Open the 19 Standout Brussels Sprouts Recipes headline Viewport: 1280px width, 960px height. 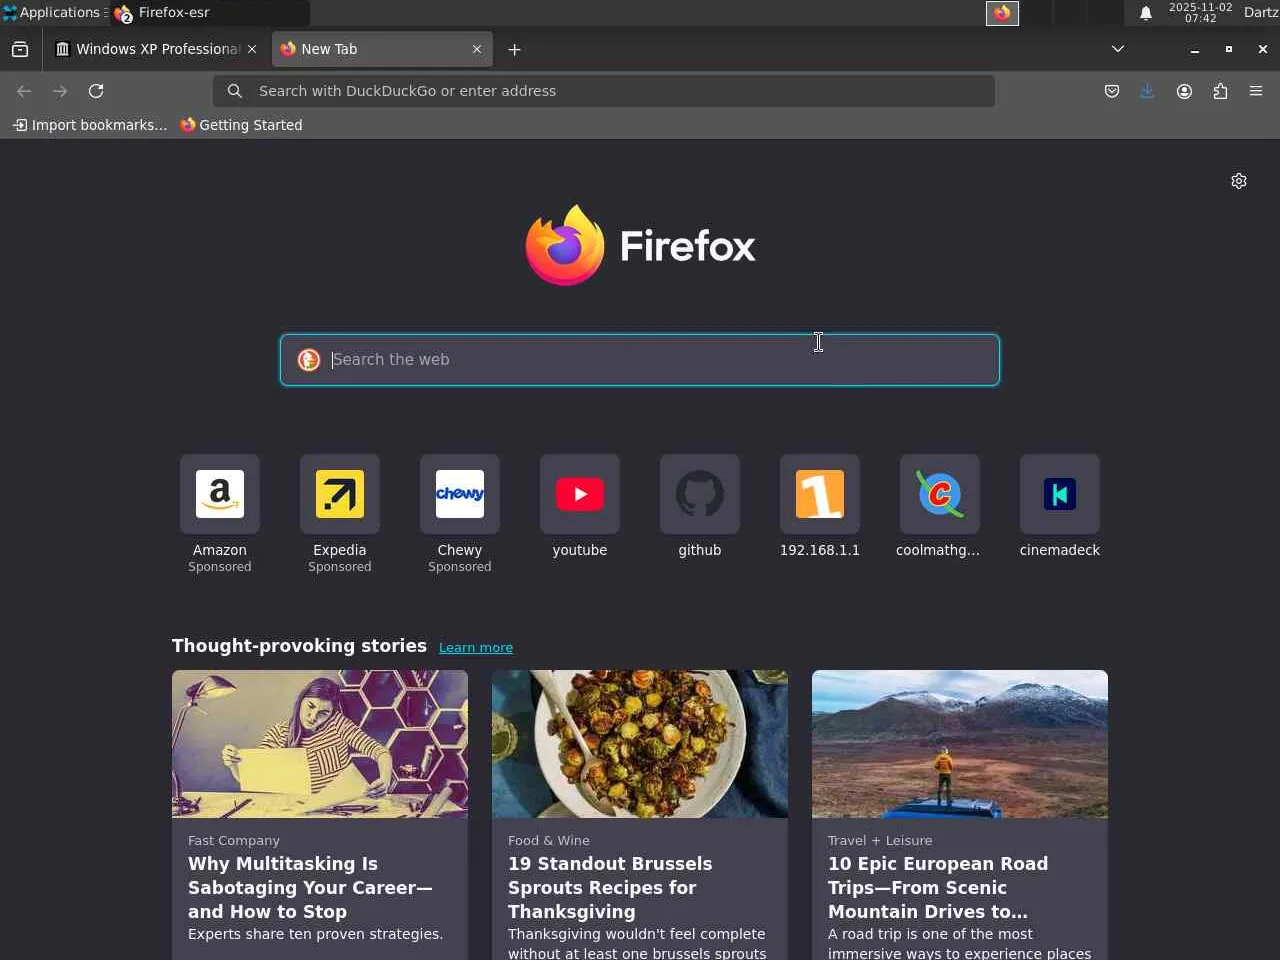coord(610,887)
